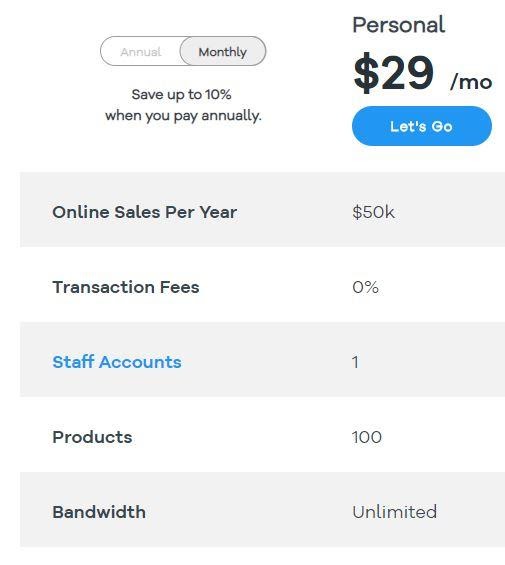Click the Personal plan heading
The image size is (505, 565).
tap(399, 25)
